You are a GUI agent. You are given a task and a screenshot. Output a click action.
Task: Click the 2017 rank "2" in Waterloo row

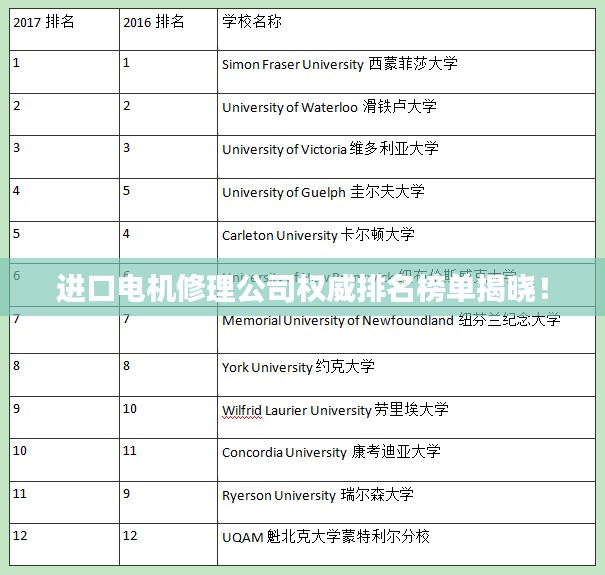click(17, 105)
